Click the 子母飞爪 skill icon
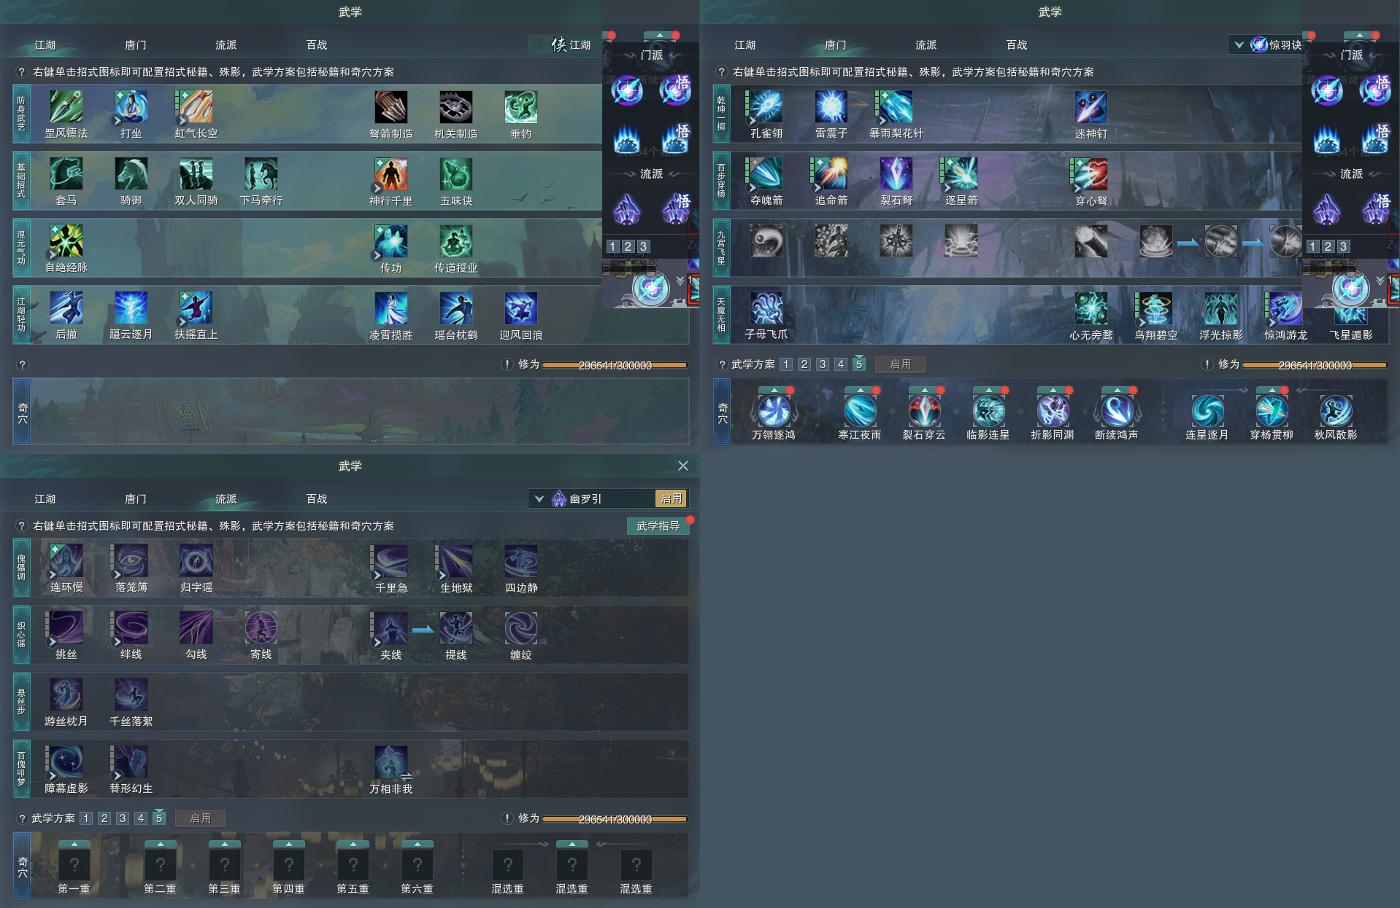The width and height of the screenshot is (1400, 908). coord(766,308)
